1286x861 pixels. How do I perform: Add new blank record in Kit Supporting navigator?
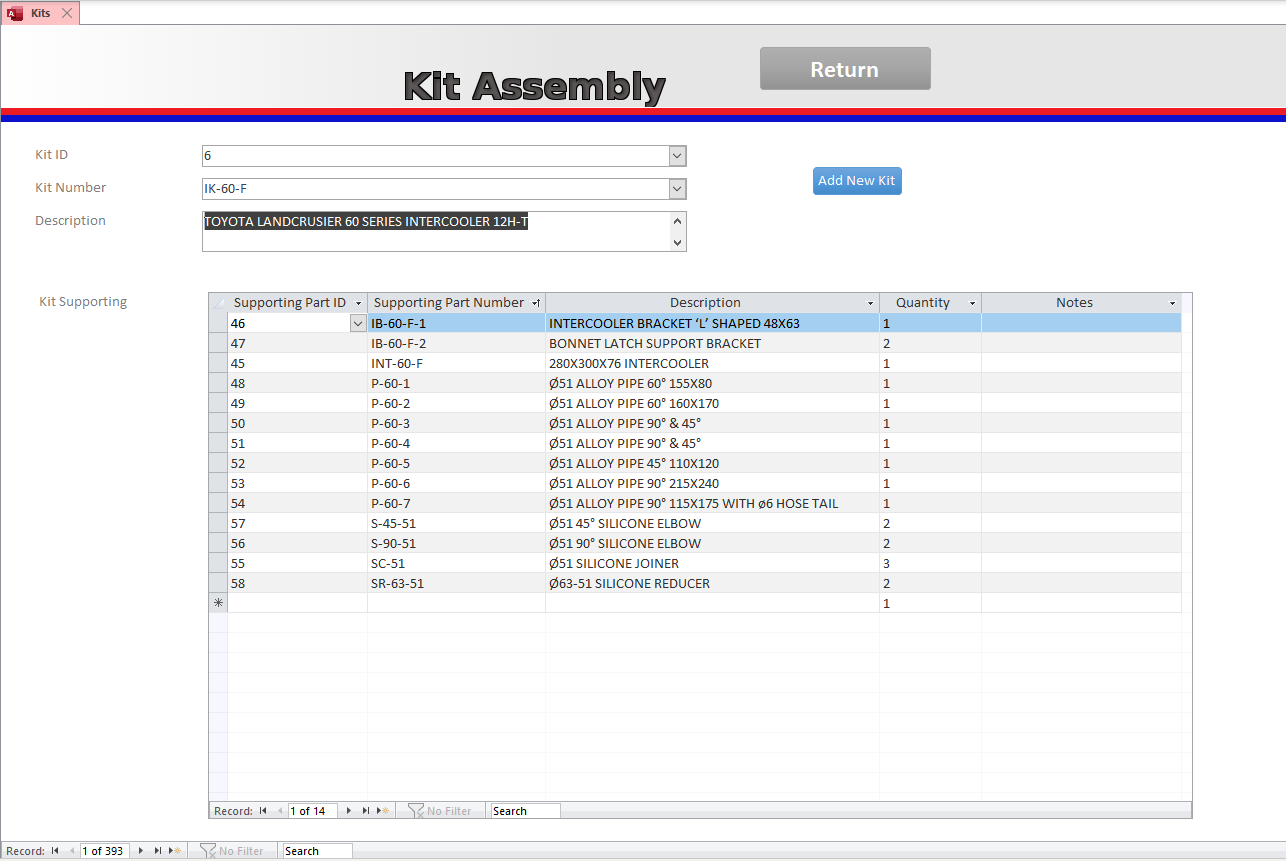(x=384, y=811)
